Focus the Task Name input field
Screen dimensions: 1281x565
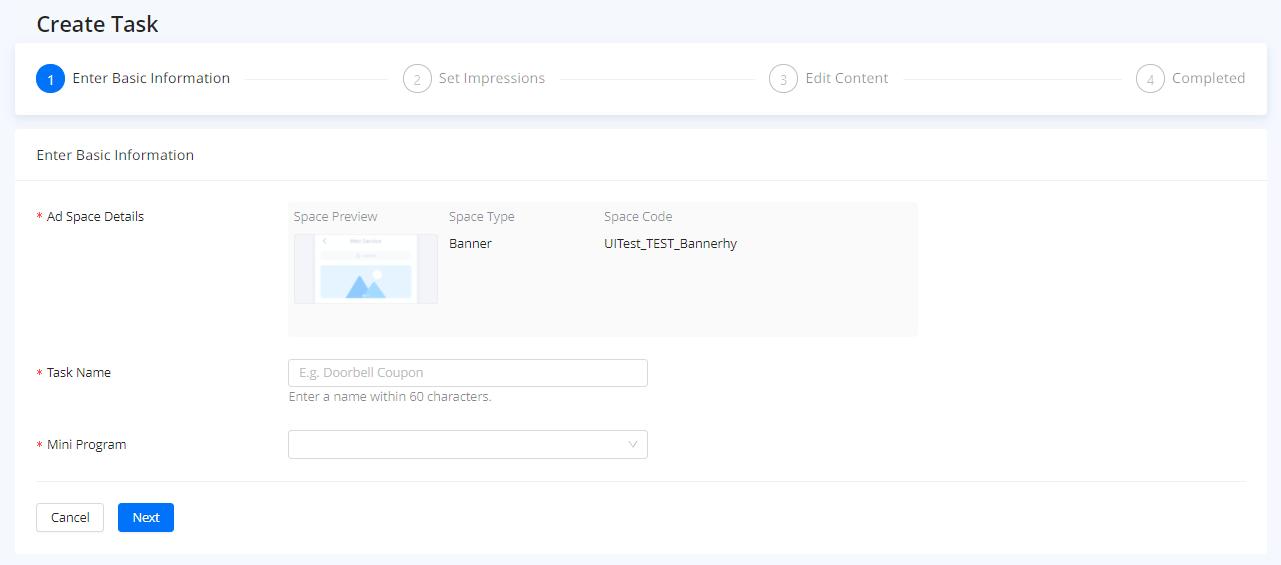467,373
